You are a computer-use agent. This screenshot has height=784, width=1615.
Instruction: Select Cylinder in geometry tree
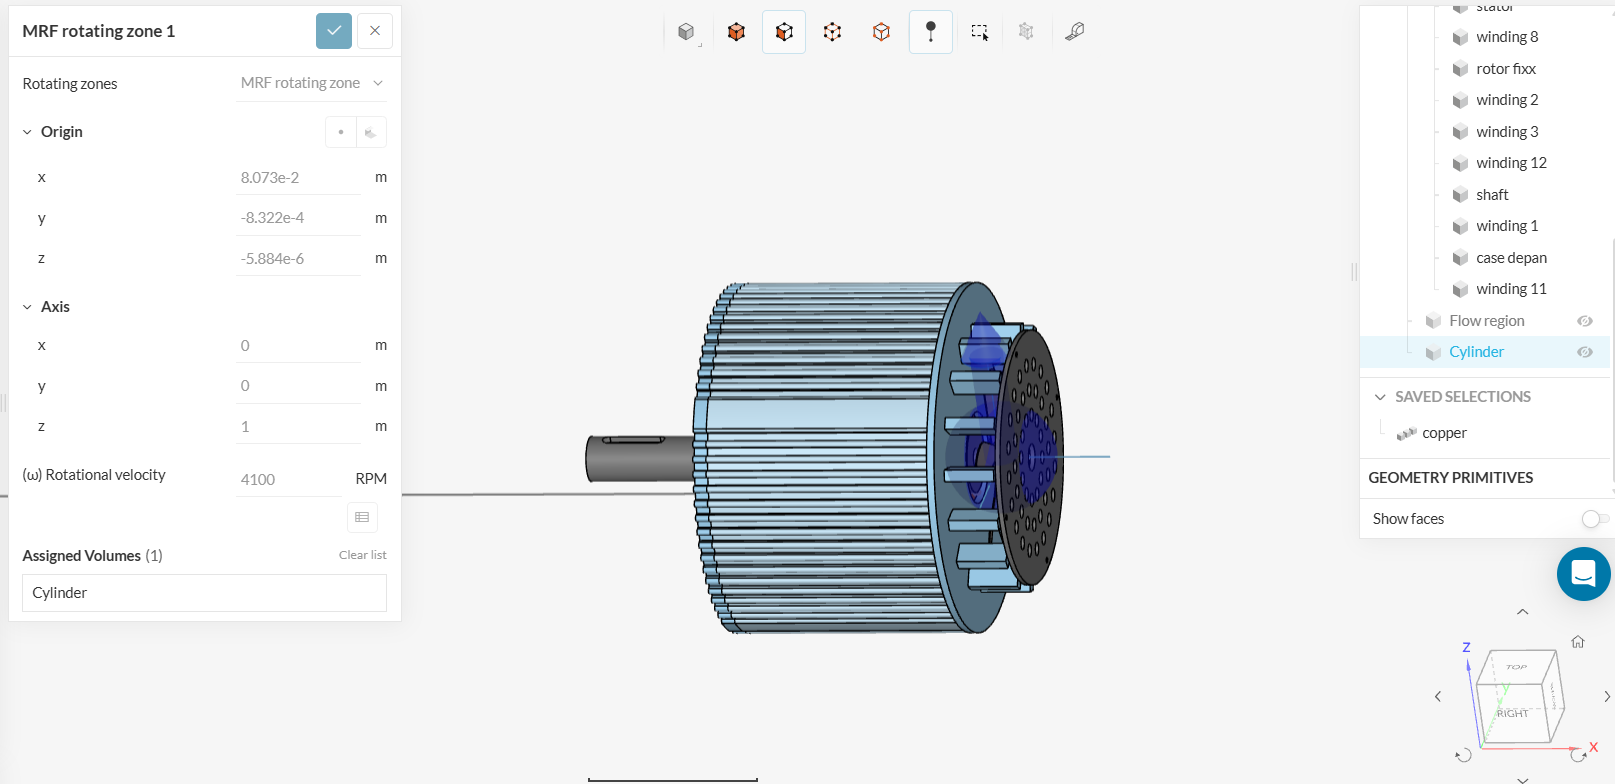(x=1476, y=352)
